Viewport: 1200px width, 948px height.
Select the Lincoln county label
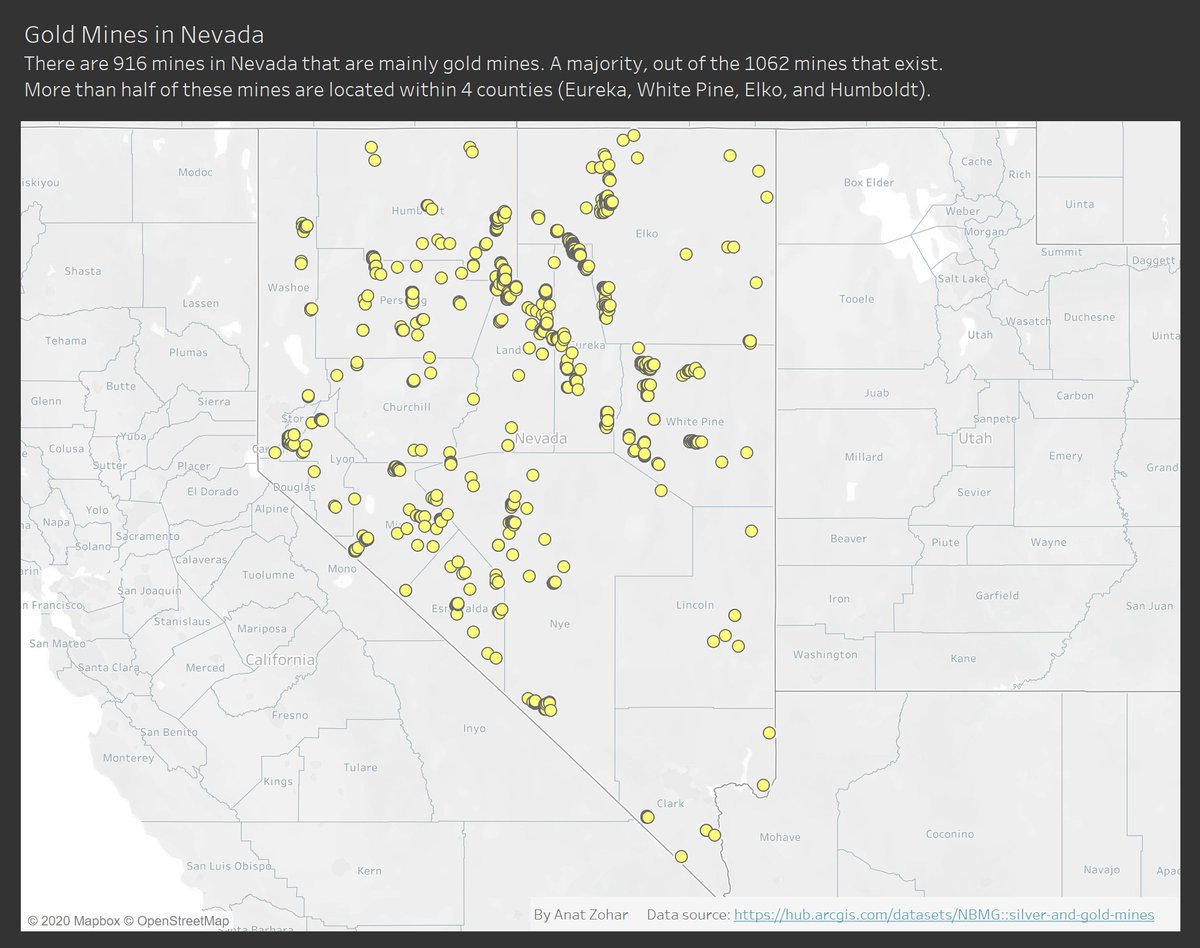coord(695,605)
